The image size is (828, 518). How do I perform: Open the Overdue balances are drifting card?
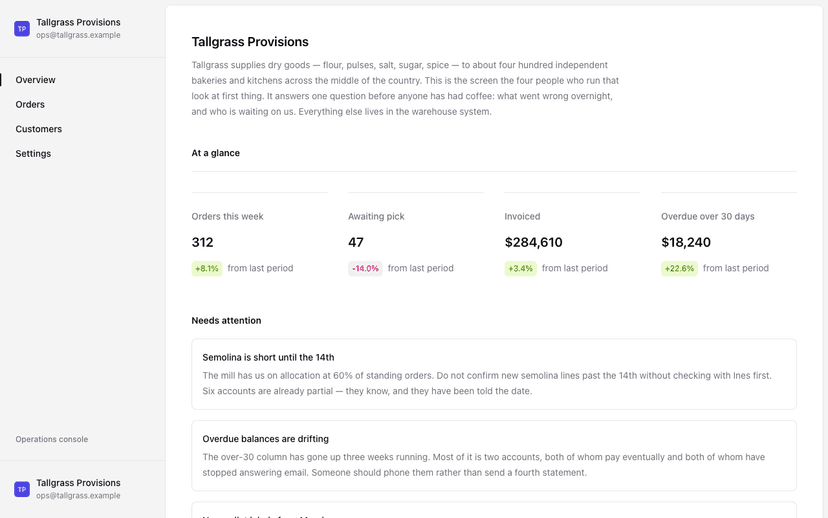coord(494,456)
